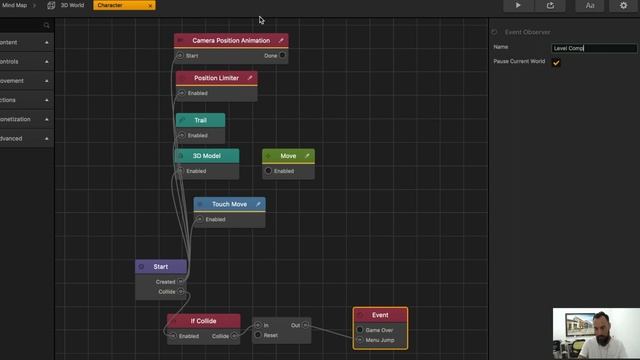The width and height of the screenshot is (640, 360).
Task: Click the Play preview button
Action: coord(518,5)
